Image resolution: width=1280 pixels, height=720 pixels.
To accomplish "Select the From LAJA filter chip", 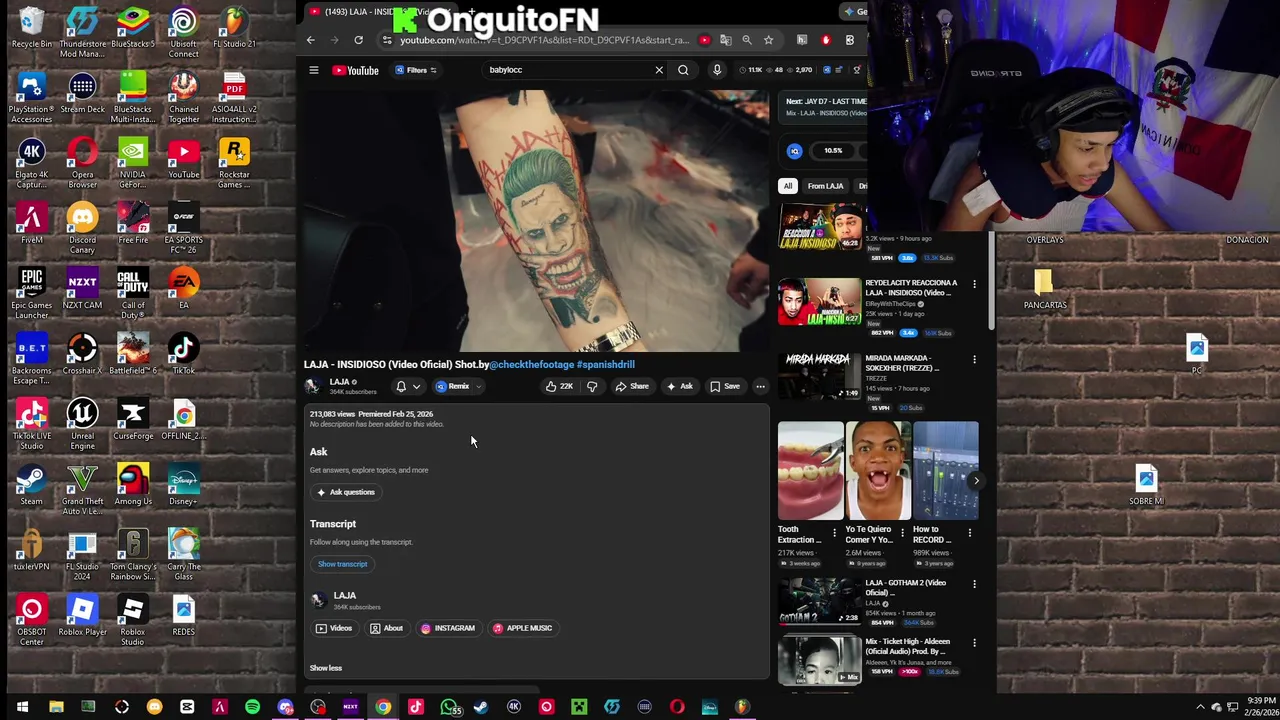I will (x=825, y=186).
